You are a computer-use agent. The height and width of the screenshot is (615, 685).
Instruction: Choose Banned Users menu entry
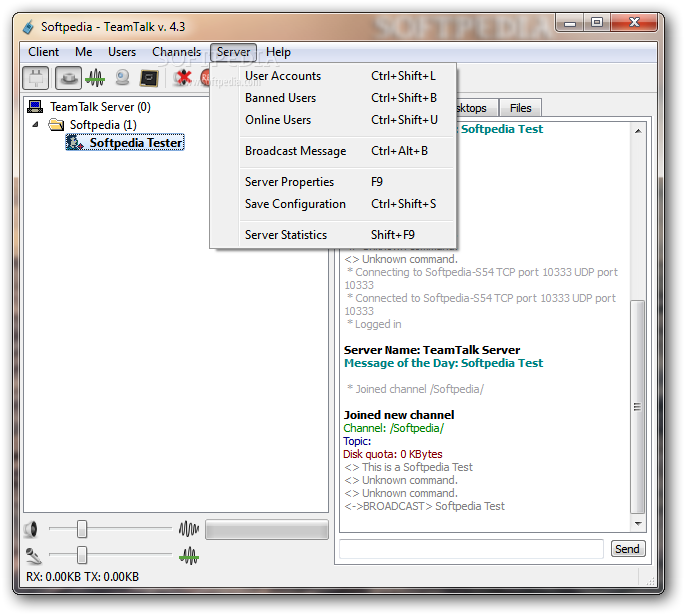pos(334,98)
